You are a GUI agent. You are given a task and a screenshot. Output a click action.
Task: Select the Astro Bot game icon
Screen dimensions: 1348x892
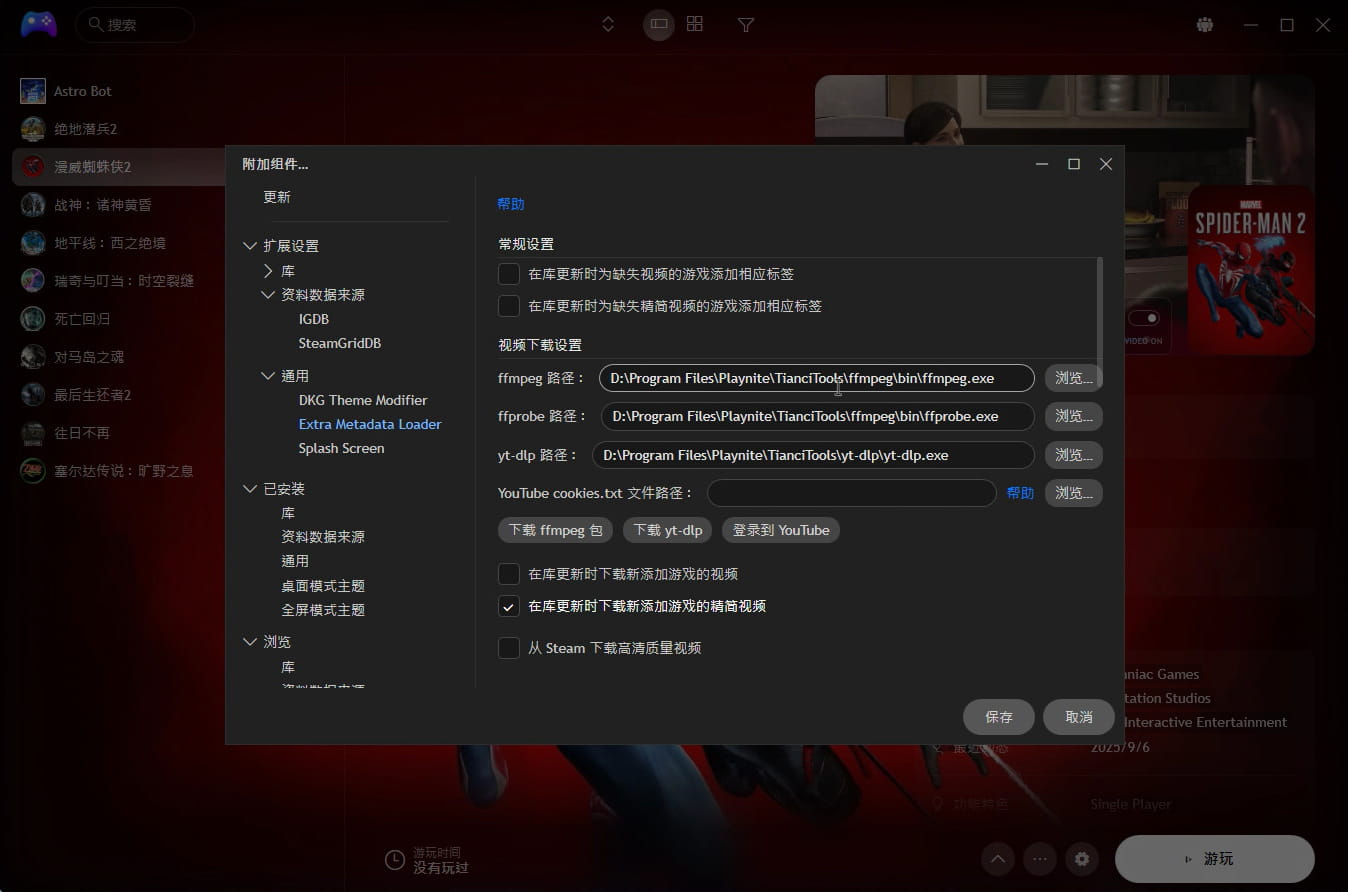coord(33,91)
